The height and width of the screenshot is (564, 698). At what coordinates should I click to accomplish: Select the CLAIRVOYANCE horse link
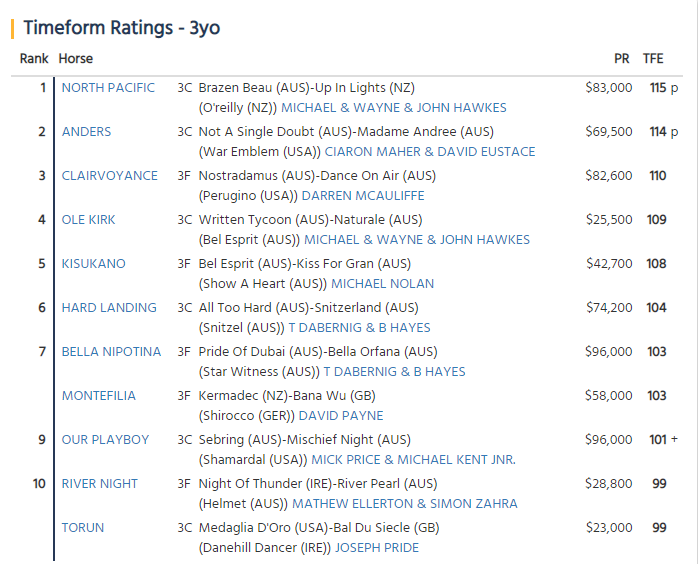click(110, 176)
